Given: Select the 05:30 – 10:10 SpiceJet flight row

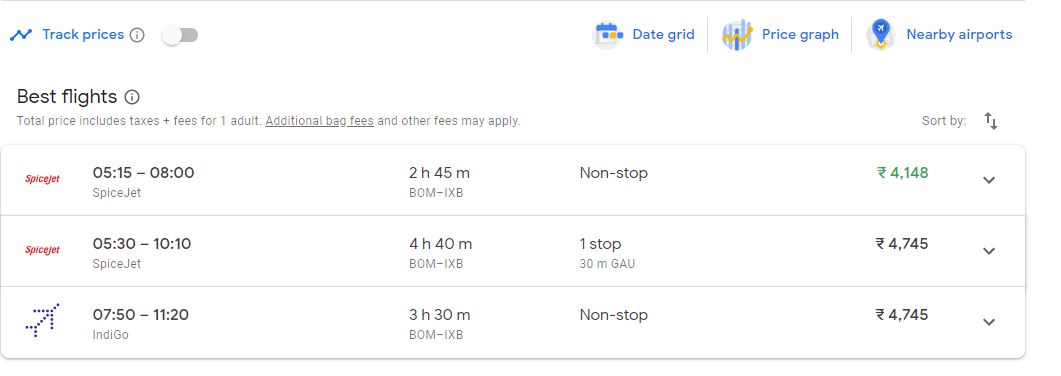Looking at the screenshot, I should coord(512,251).
